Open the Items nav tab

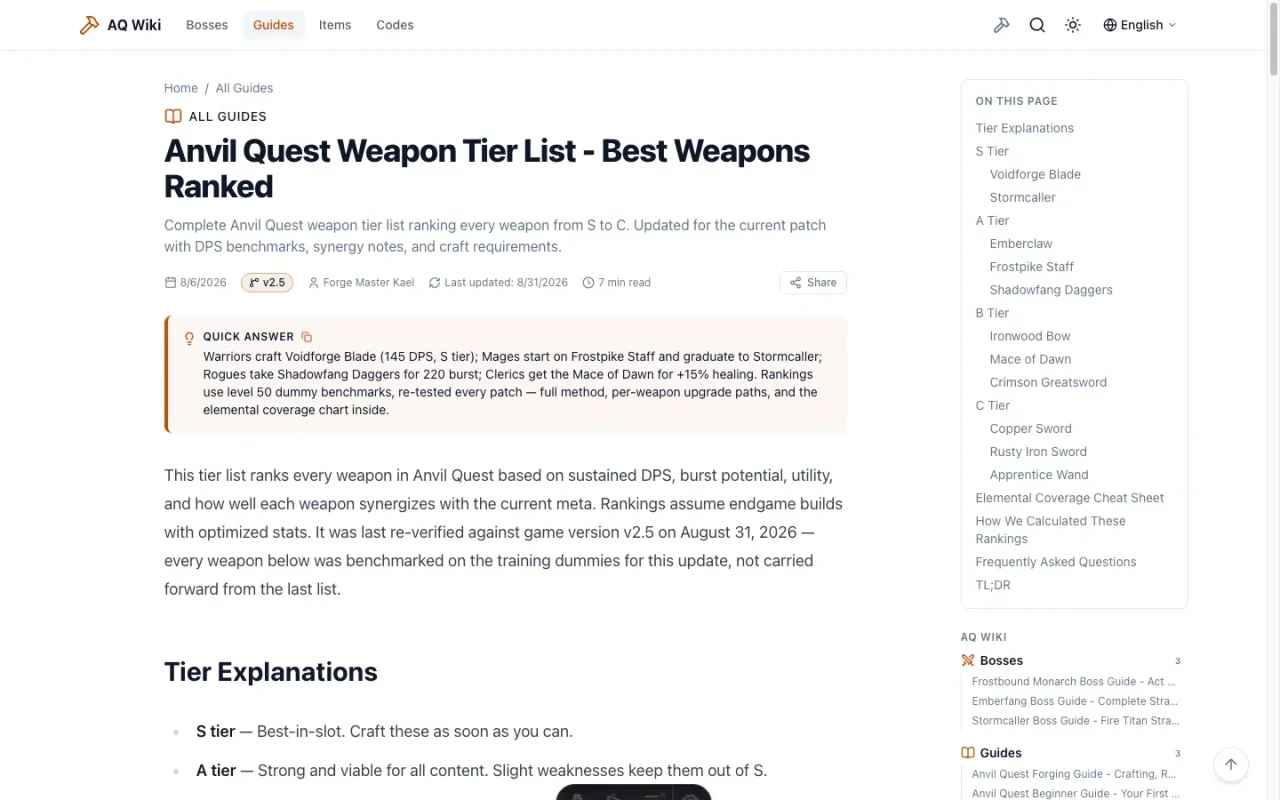point(335,25)
